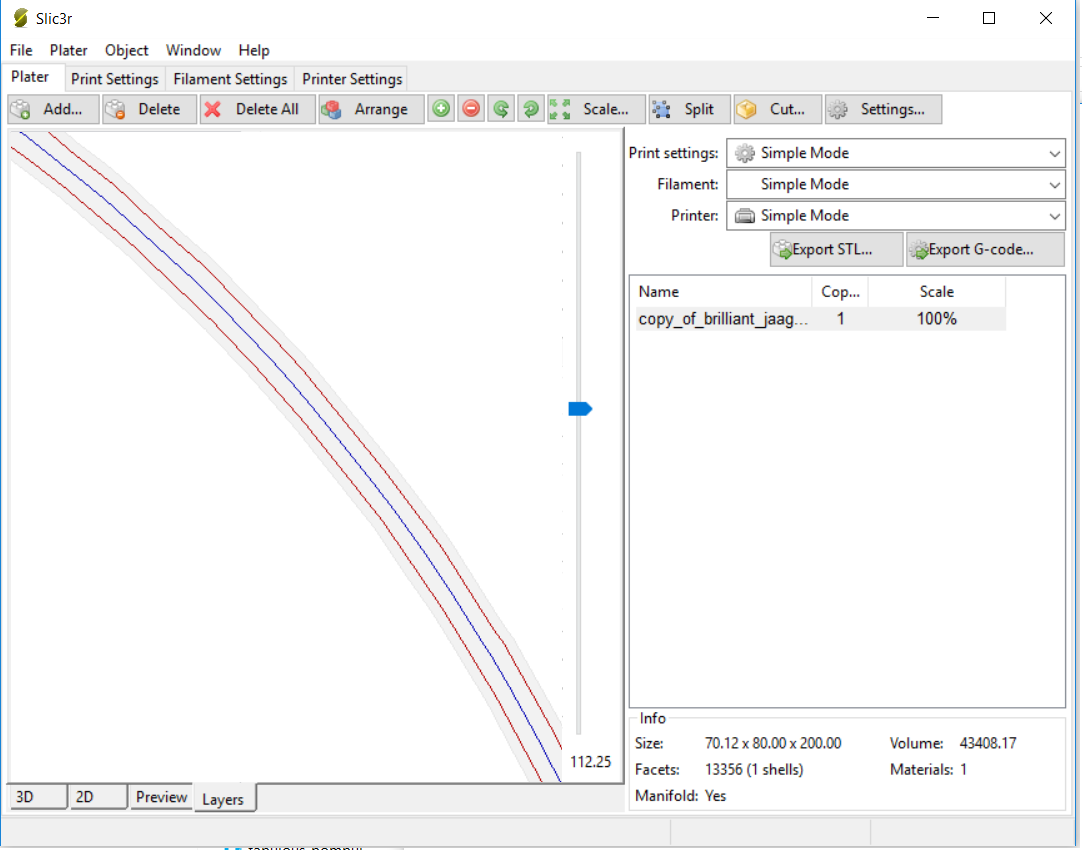
Task: Switch to the 2D view tab
Action: click(x=97, y=797)
